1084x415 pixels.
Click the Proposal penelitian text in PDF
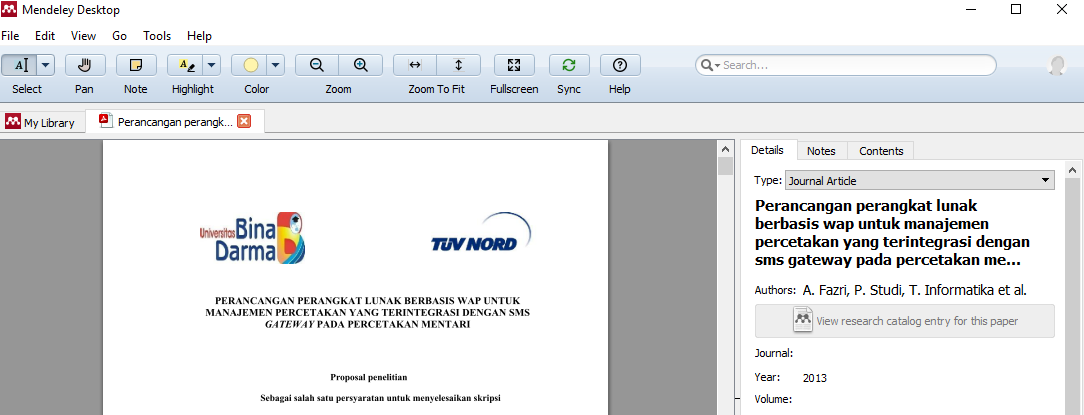click(x=368, y=377)
